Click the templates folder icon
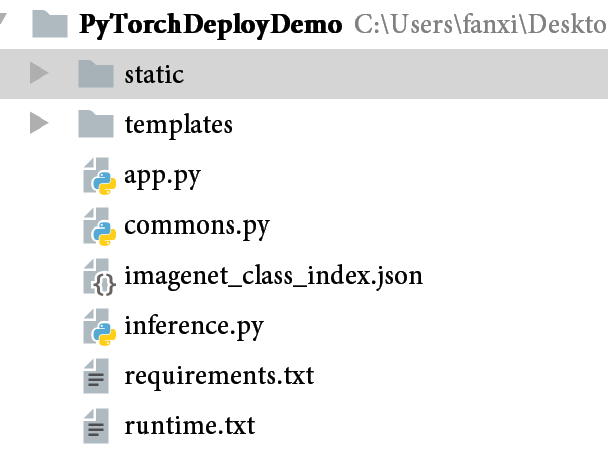 [x=96, y=124]
